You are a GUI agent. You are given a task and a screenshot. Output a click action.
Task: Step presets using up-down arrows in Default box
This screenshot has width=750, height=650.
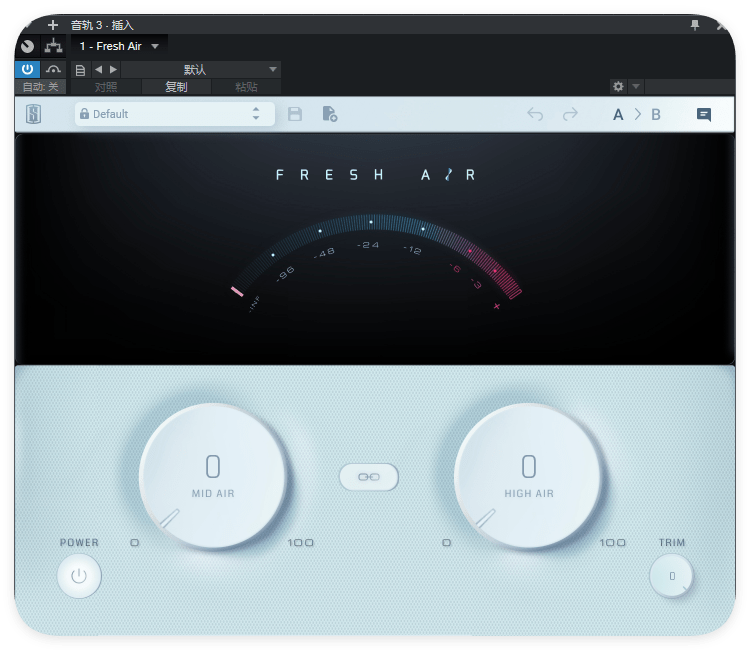256,114
